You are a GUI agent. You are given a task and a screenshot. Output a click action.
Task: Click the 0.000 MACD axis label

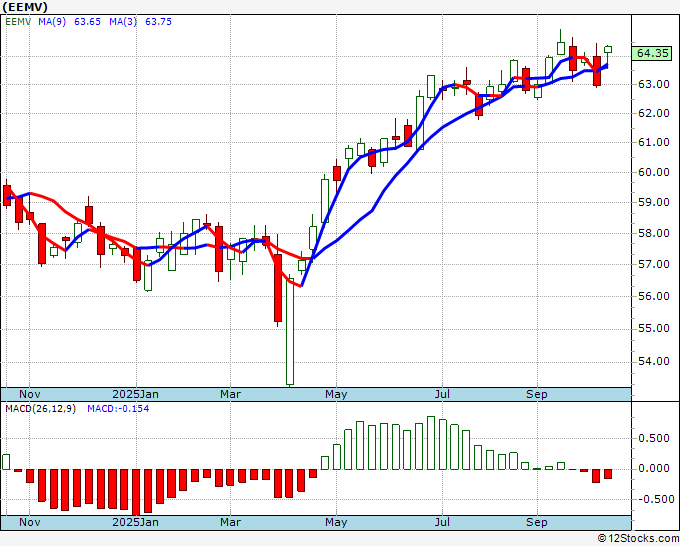(x=654, y=469)
